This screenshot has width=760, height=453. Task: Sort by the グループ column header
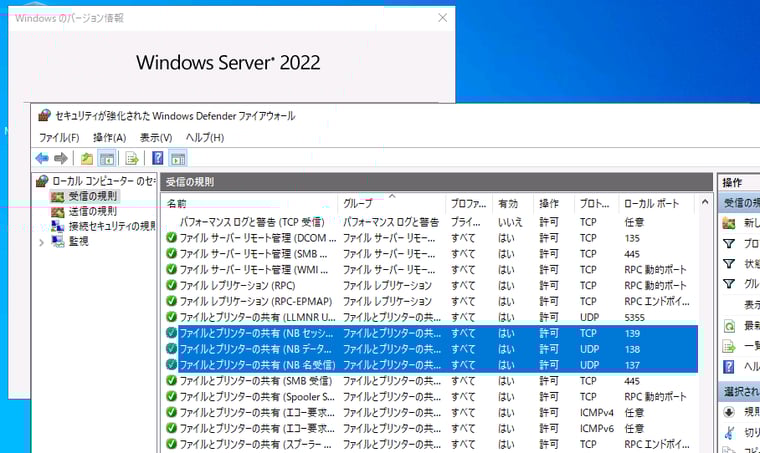tap(392, 203)
